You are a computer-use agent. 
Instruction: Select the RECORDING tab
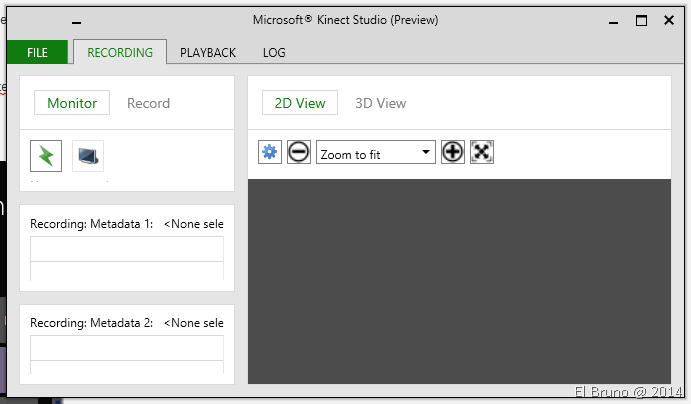click(x=120, y=52)
